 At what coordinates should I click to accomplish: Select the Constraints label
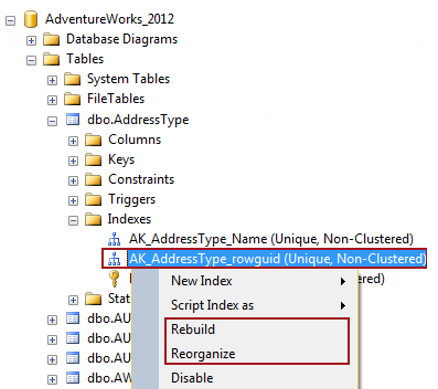(x=141, y=179)
